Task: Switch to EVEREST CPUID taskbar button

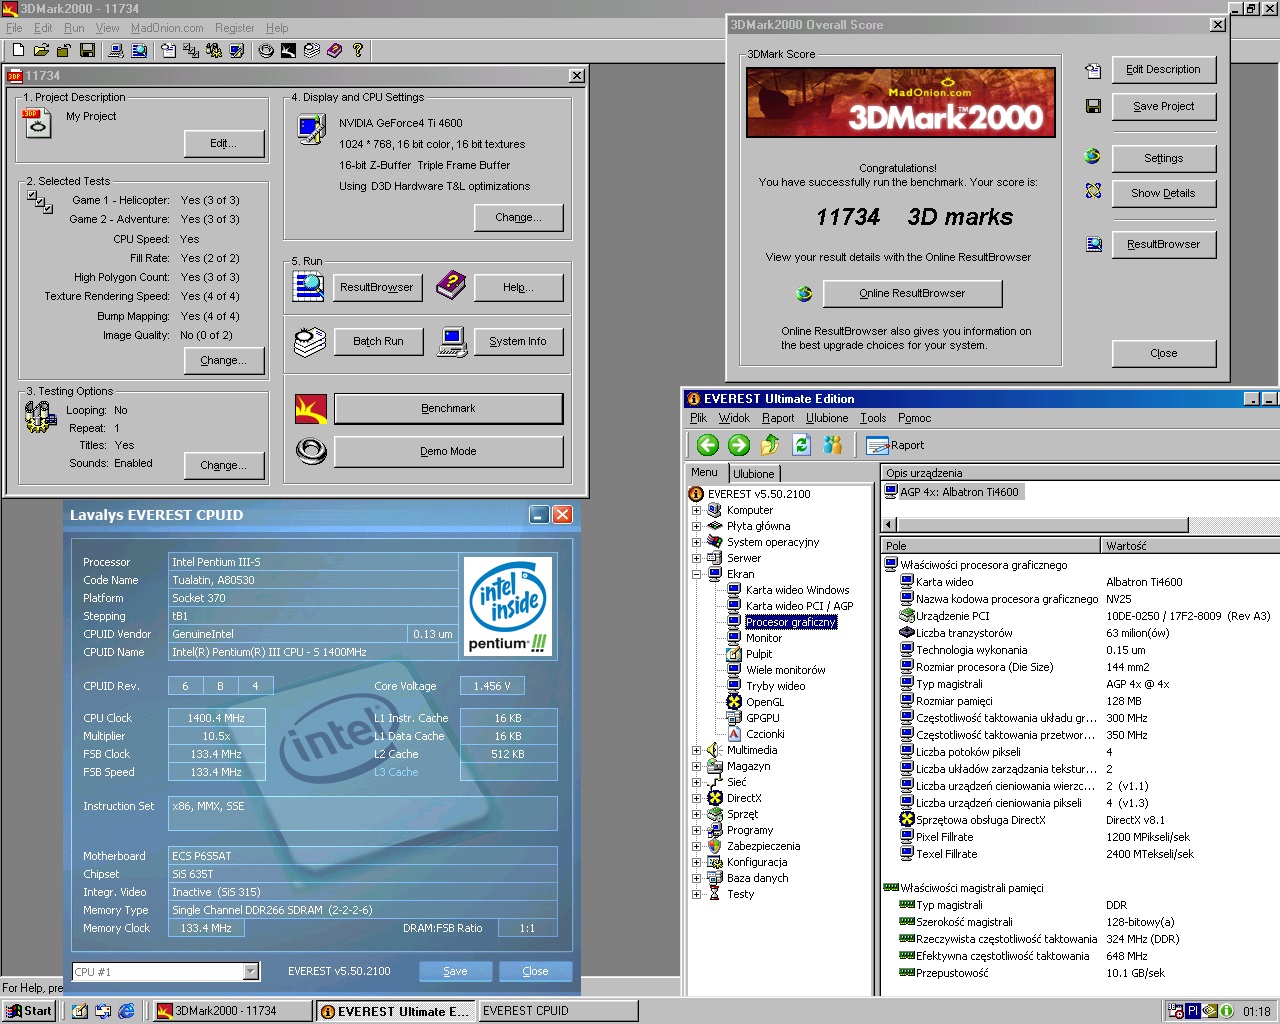Action: click(x=558, y=1011)
